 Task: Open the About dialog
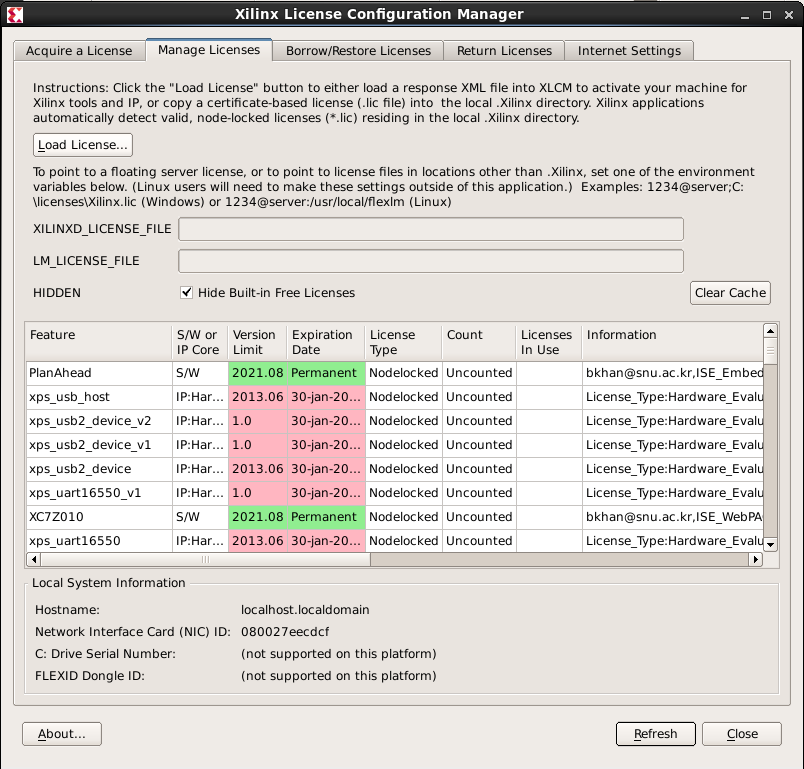(x=61, y=733)
